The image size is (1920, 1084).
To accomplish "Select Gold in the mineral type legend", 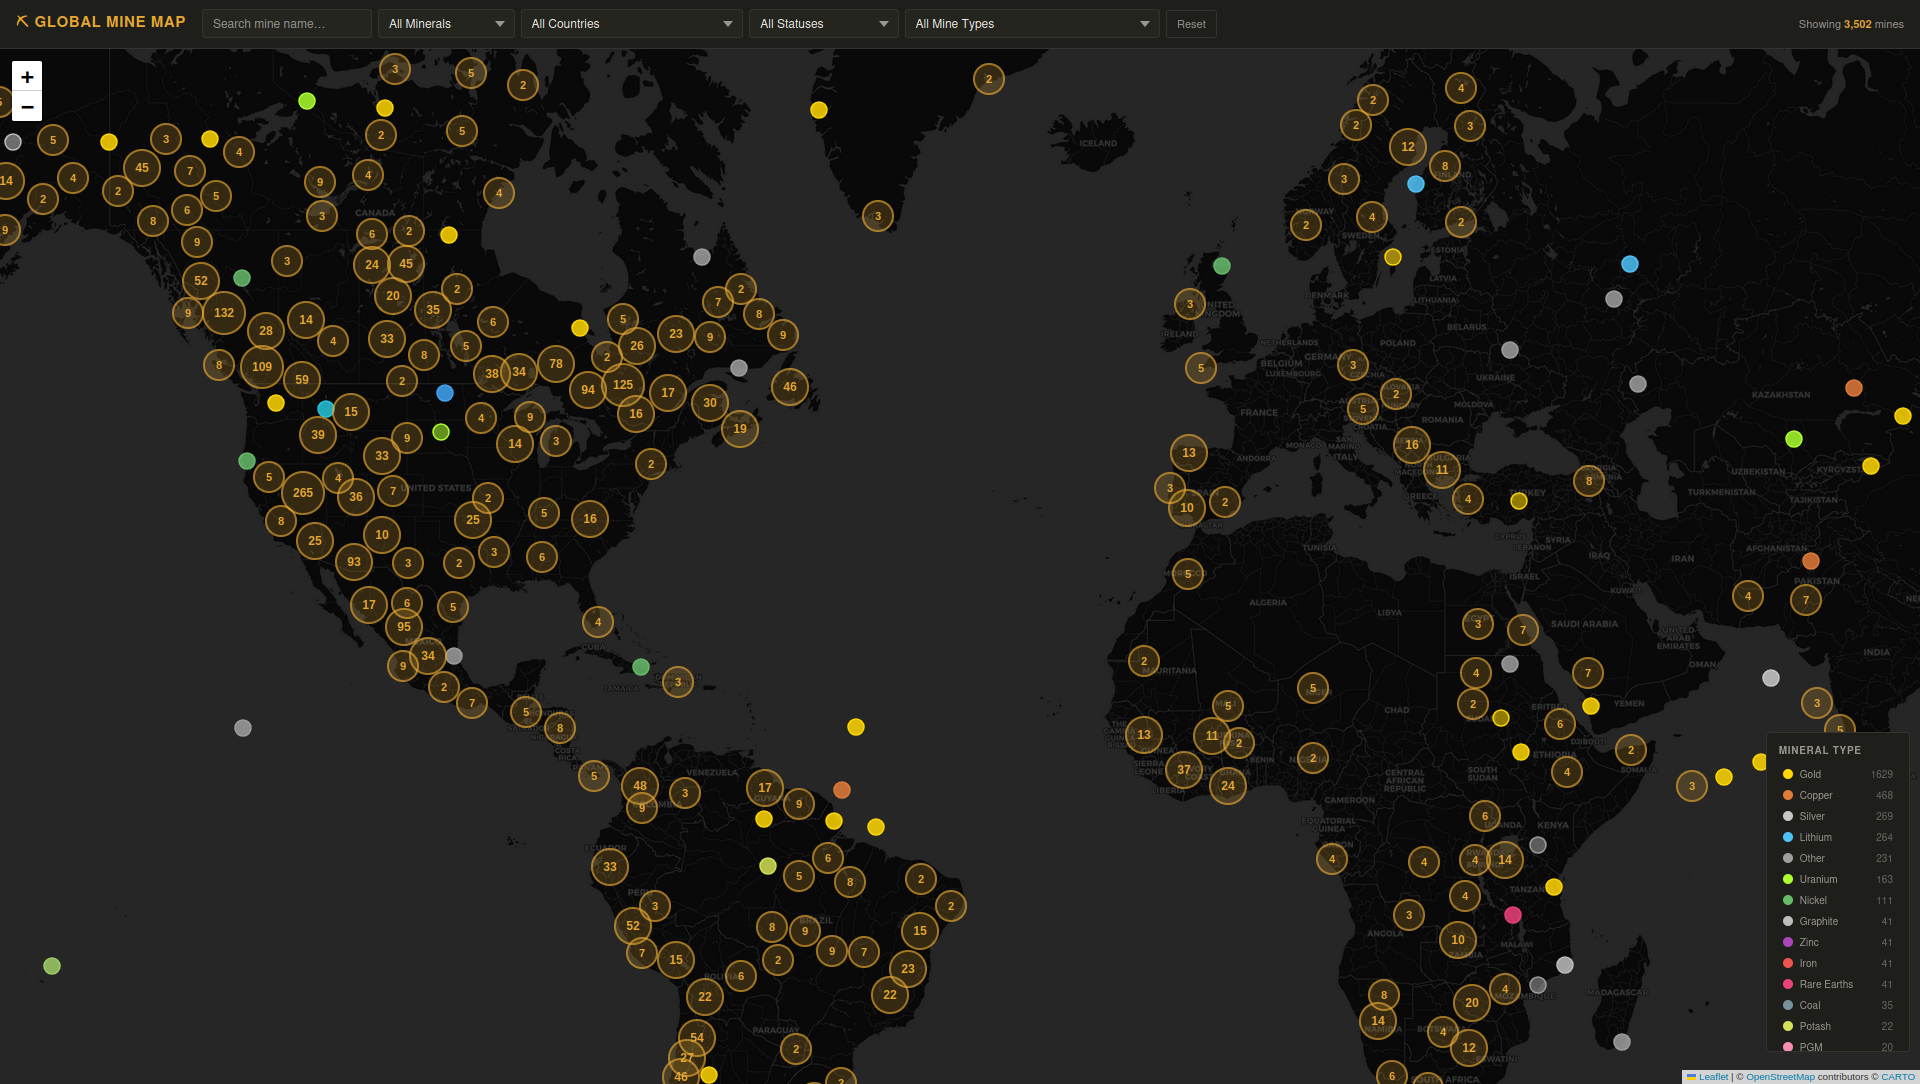I will coord(1837,774).
